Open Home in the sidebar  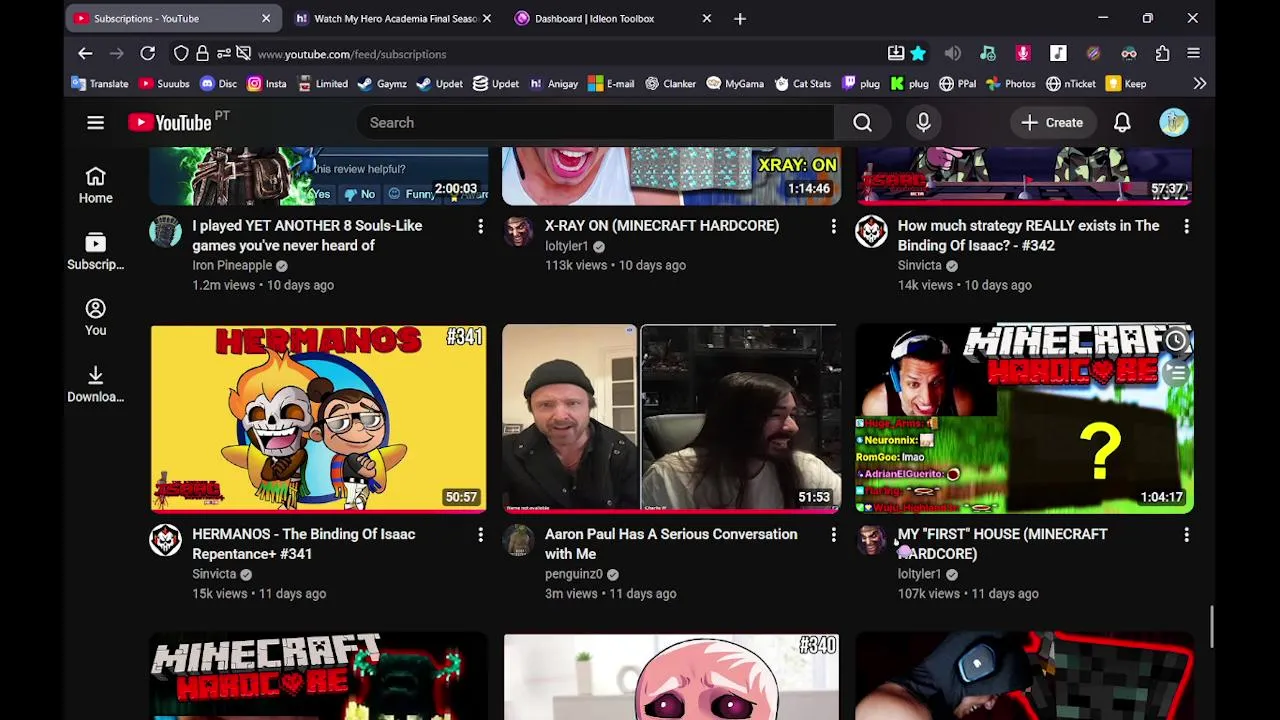pos(95,185)
